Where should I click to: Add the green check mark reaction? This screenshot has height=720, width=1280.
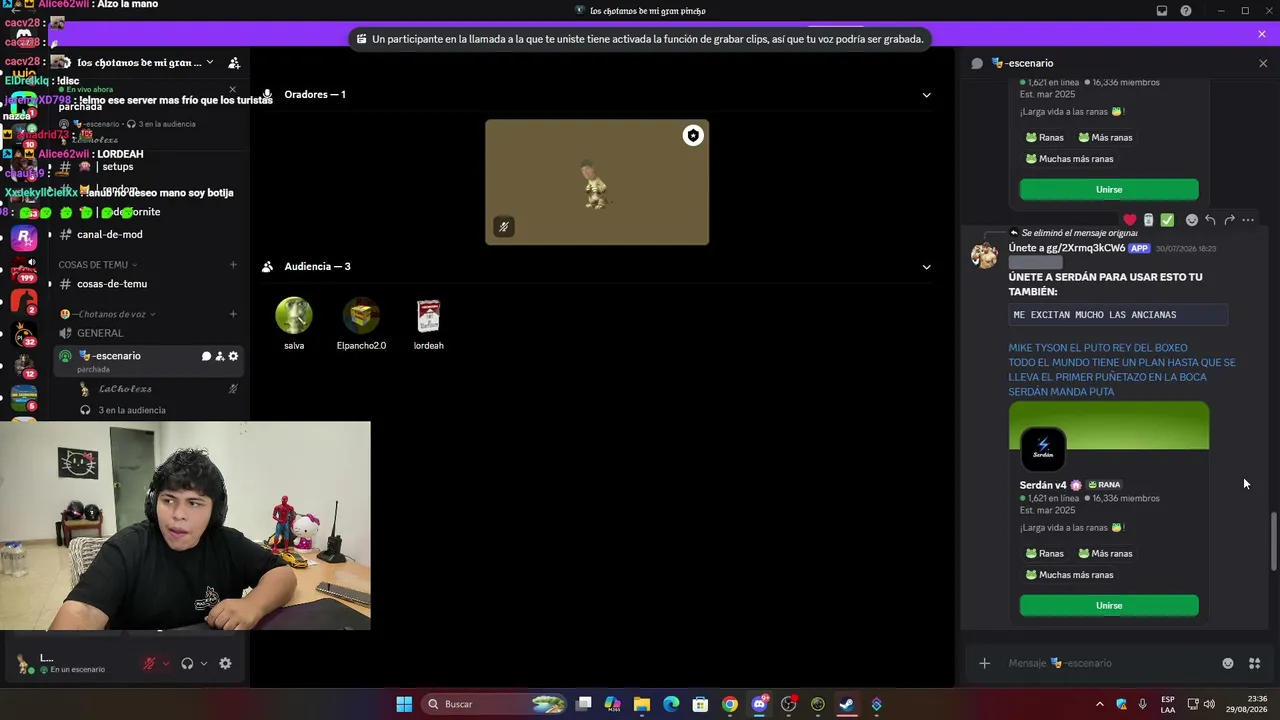pos(1167,220)
